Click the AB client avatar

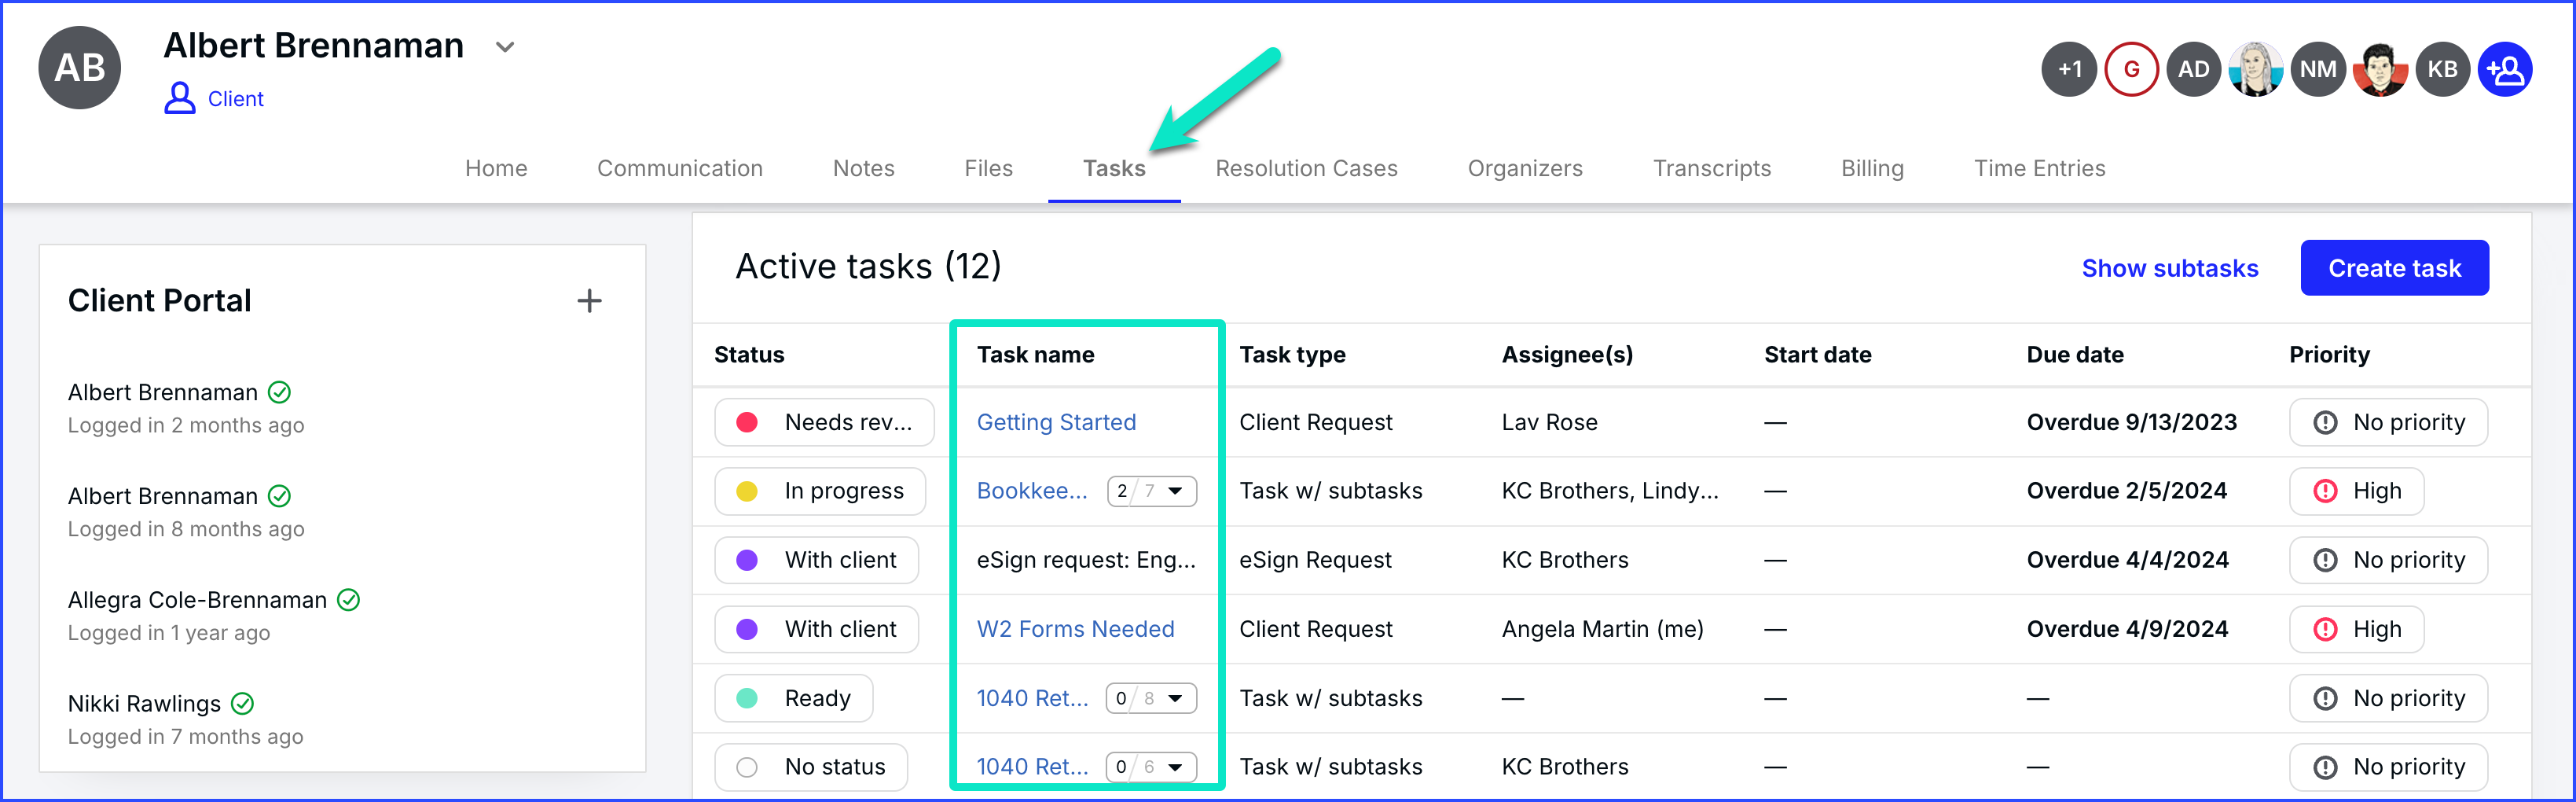[80, 68]
